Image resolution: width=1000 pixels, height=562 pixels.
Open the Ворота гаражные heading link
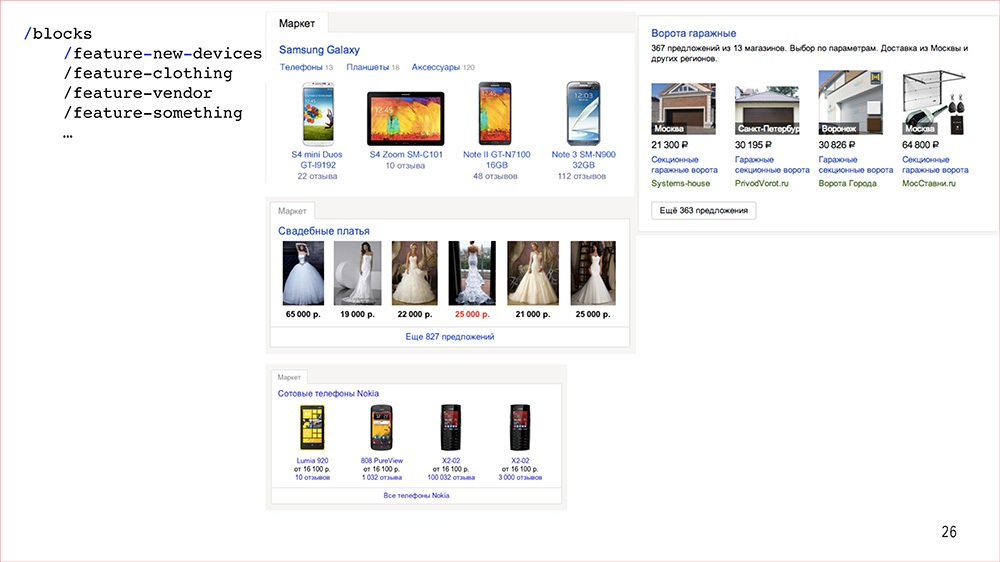pyautogui.click(x=693, y=33)
